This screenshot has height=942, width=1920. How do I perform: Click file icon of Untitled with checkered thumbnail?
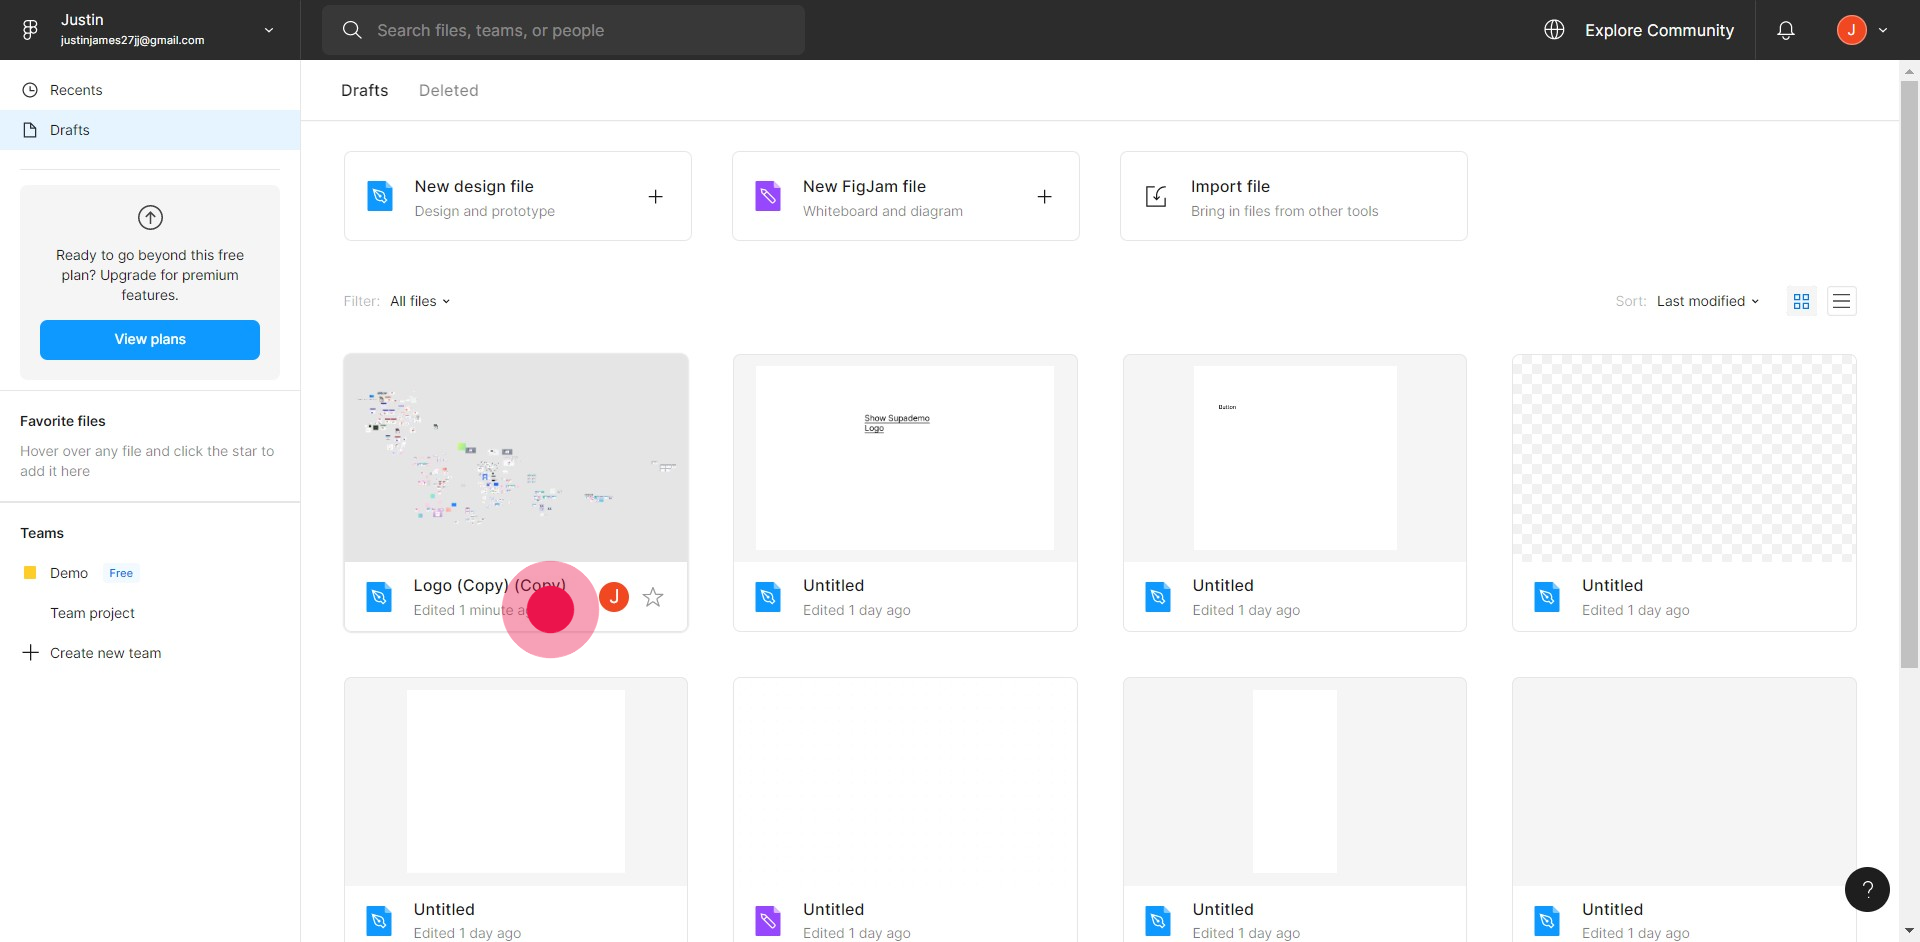(x=1547, y=597)
